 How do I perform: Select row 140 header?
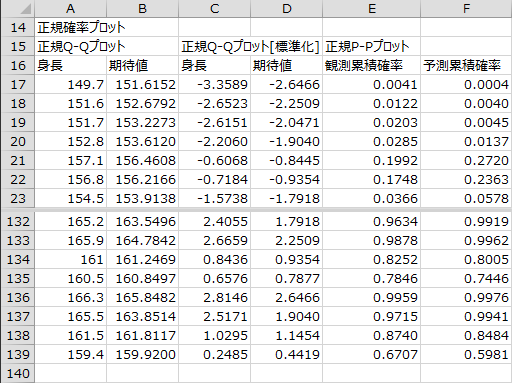(17, 373)
